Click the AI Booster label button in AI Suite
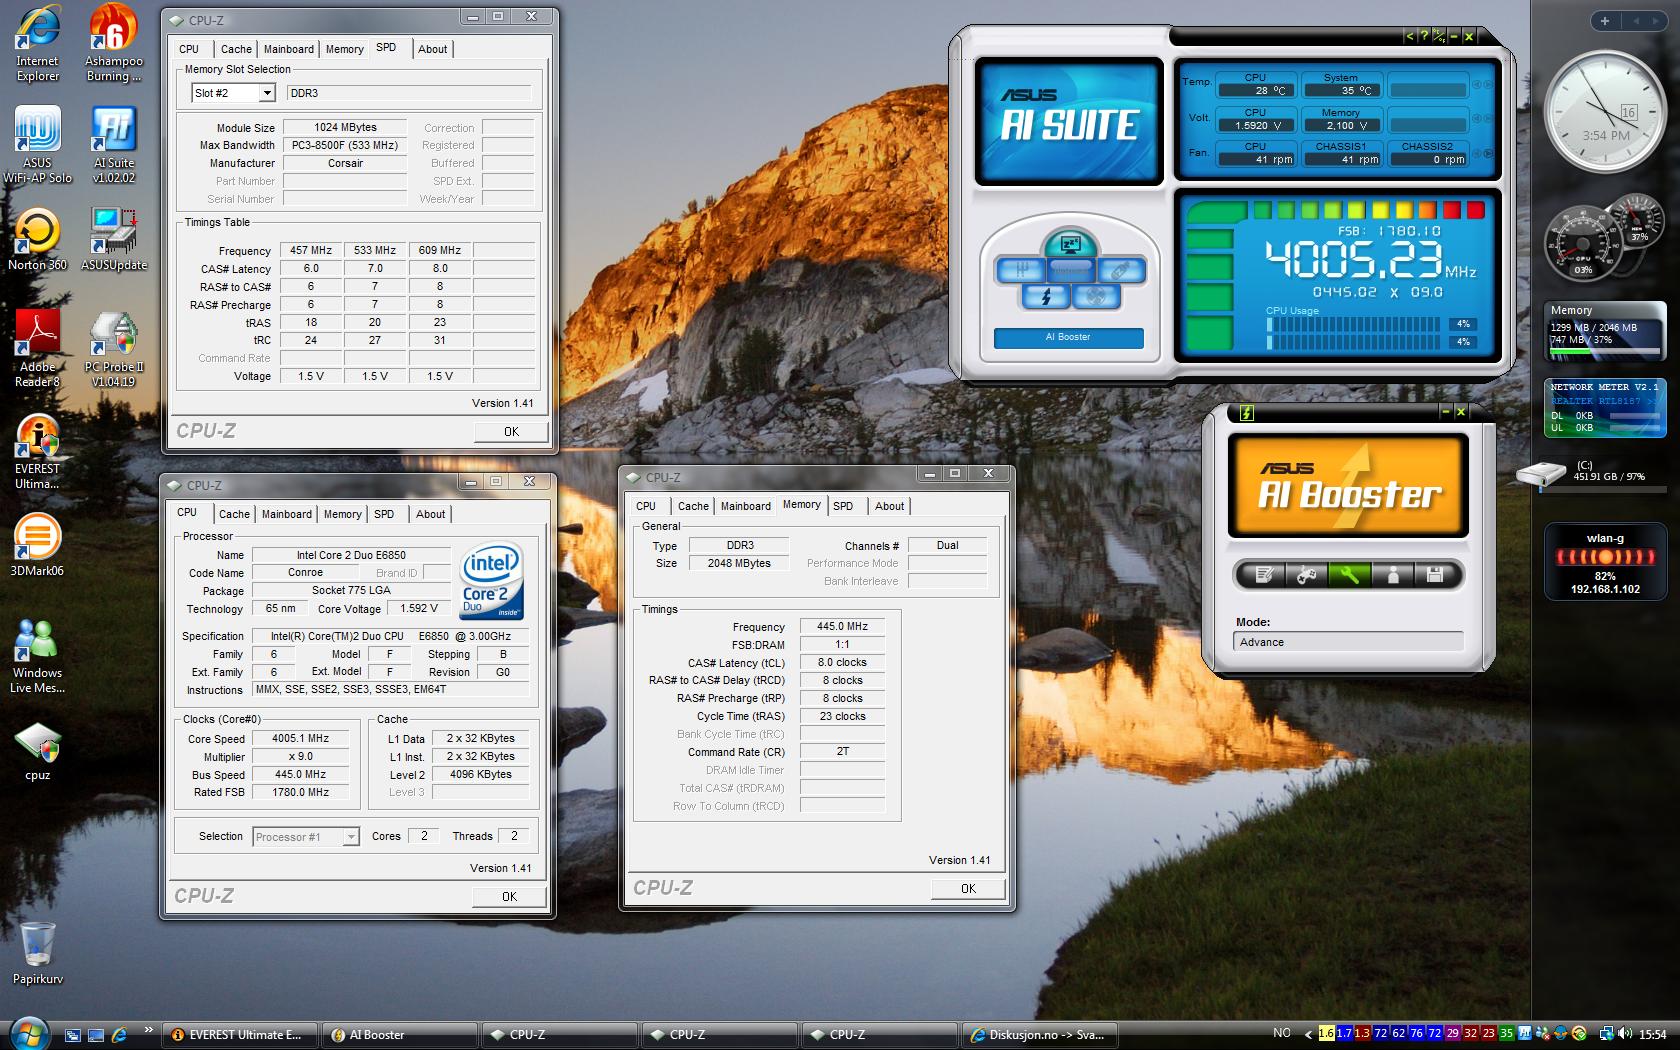 coord(1068,337)
